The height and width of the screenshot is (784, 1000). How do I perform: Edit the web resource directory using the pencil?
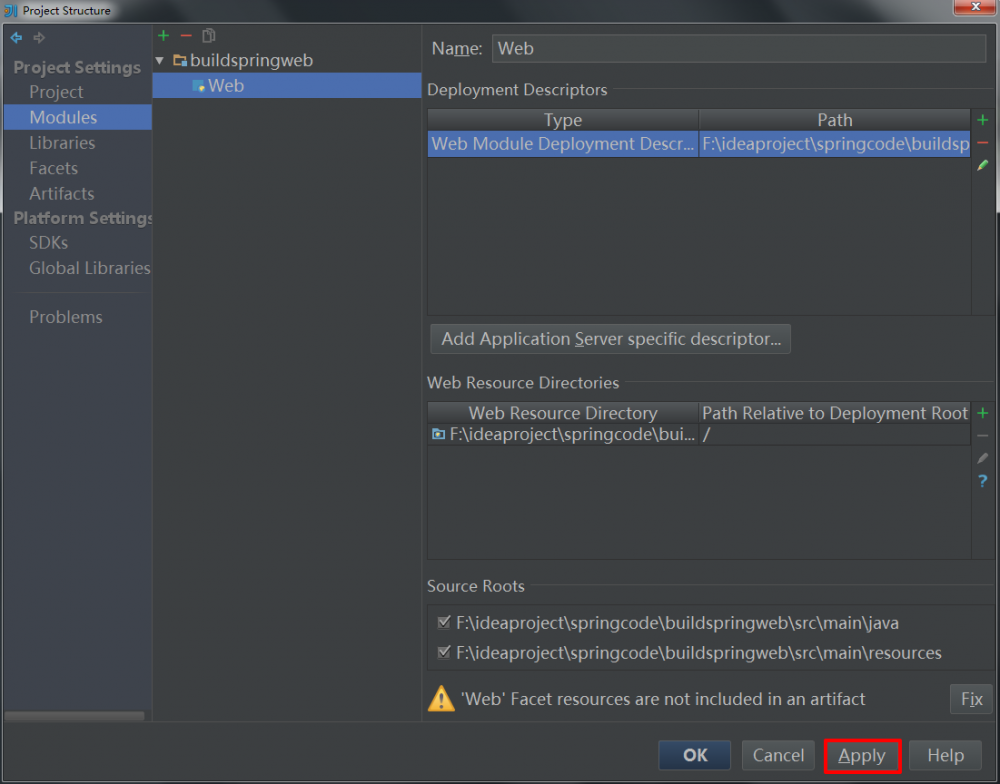tap(982, 458)
